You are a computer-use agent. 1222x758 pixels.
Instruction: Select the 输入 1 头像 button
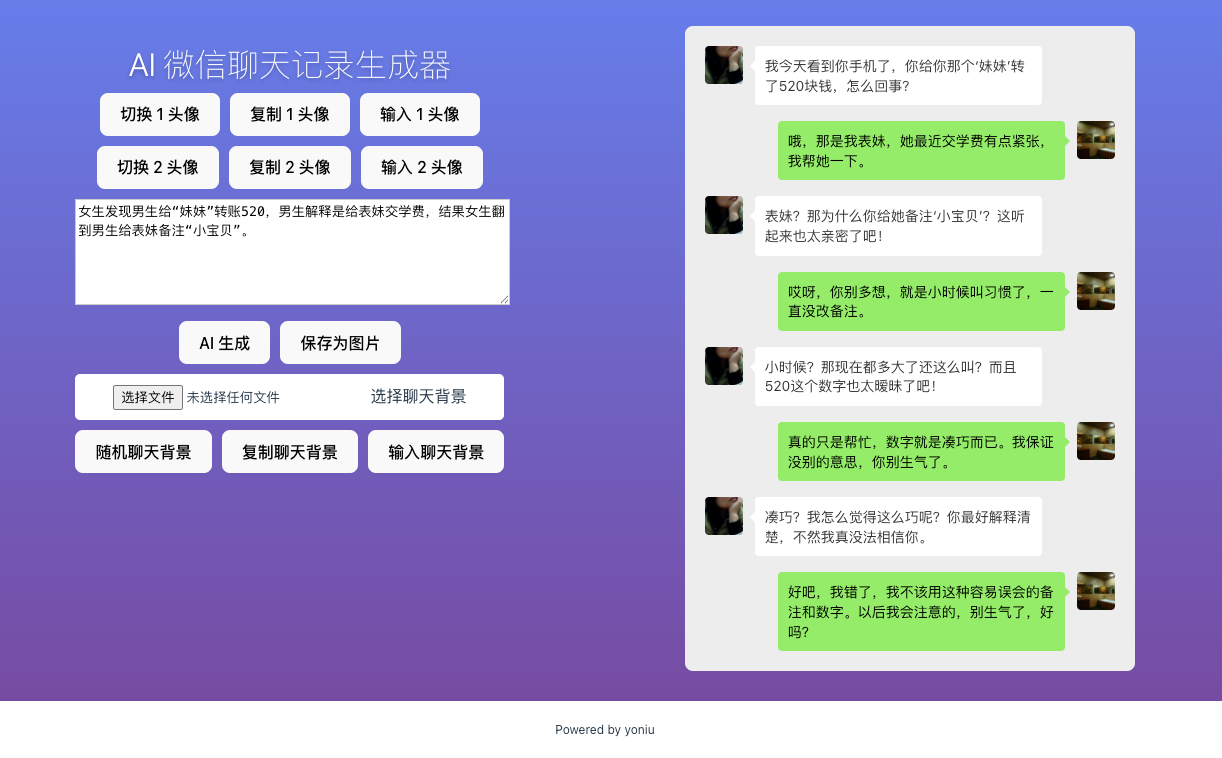[x=420, y=115]
